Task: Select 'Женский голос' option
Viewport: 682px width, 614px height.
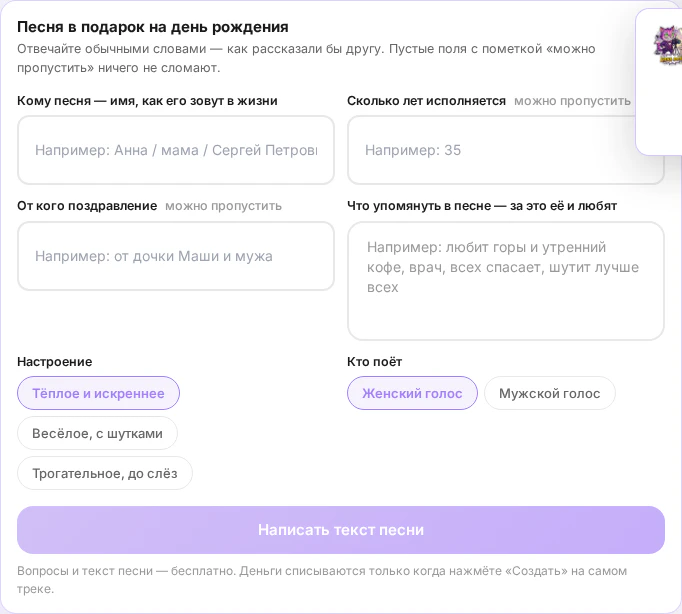Action: [x=412, y=393]
